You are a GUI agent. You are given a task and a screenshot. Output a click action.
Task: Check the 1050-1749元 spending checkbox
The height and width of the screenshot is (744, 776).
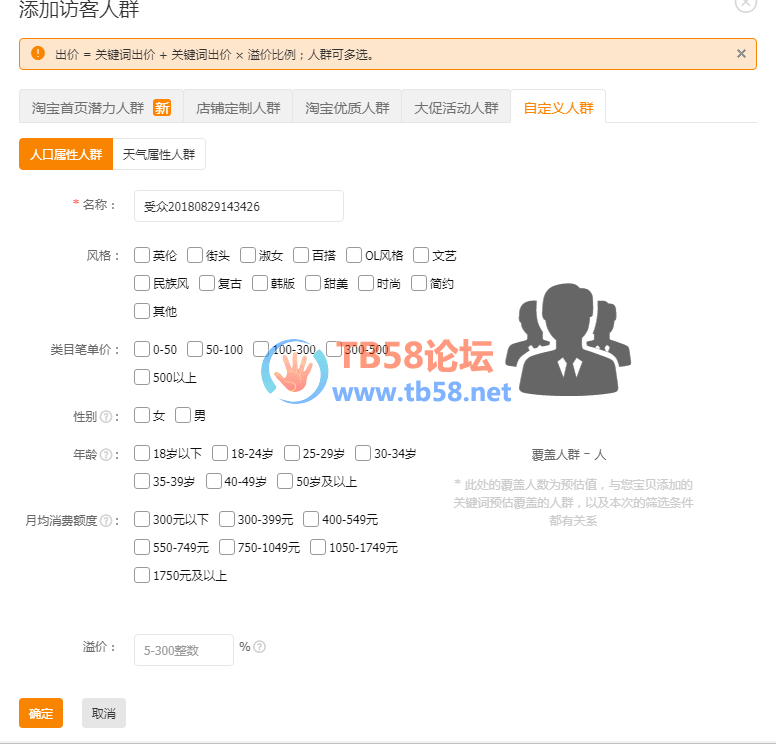click(318, 547)
